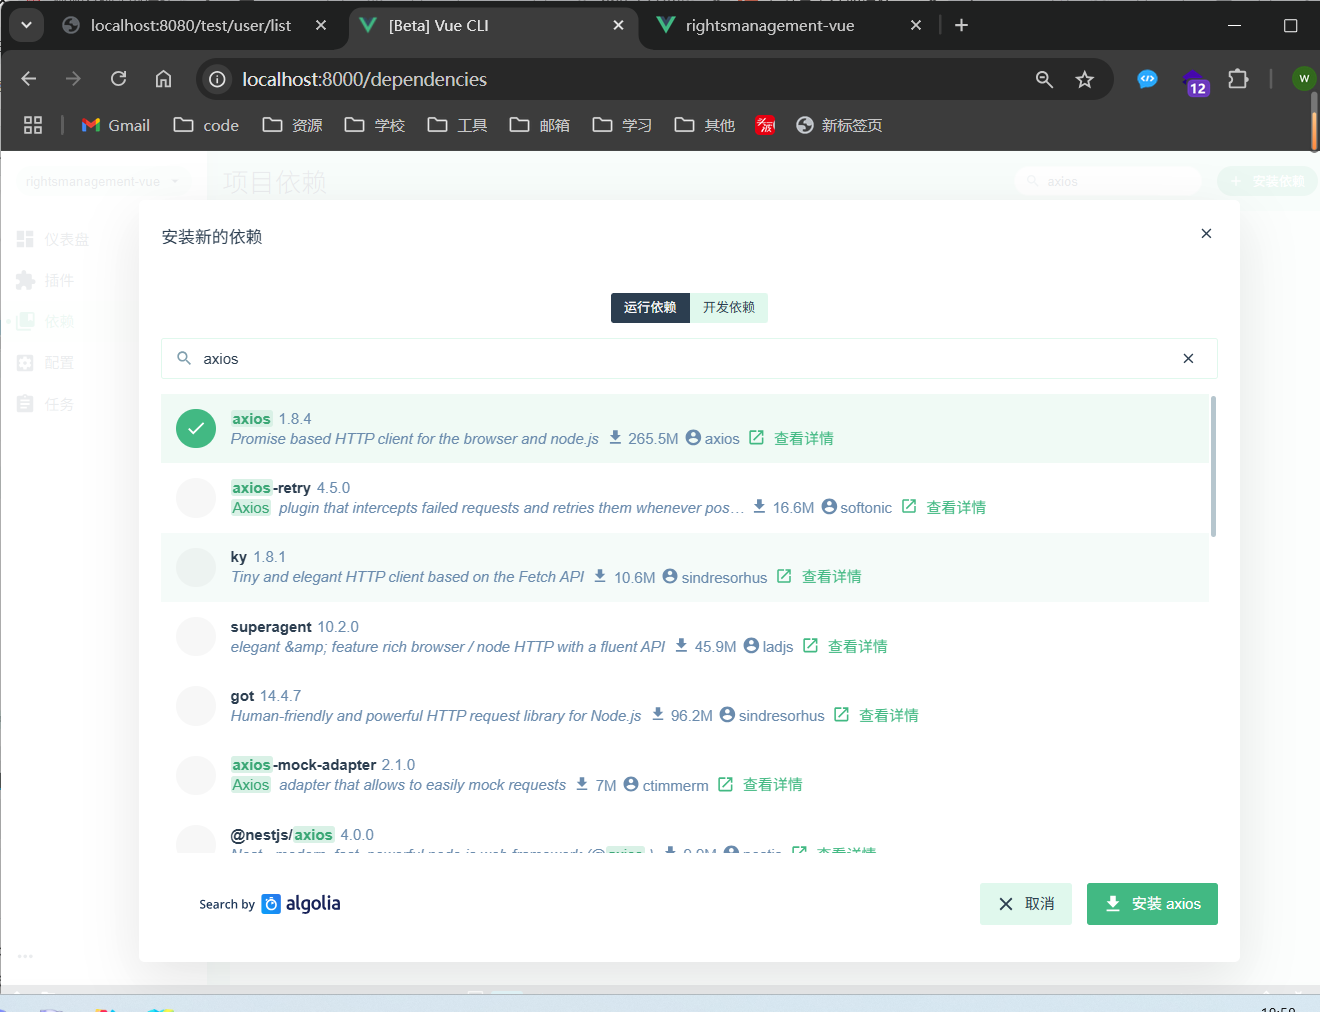This screenshot has width=1320, height=1012.
Task: Open the Gmail bookmark
Action: (116, 125)
